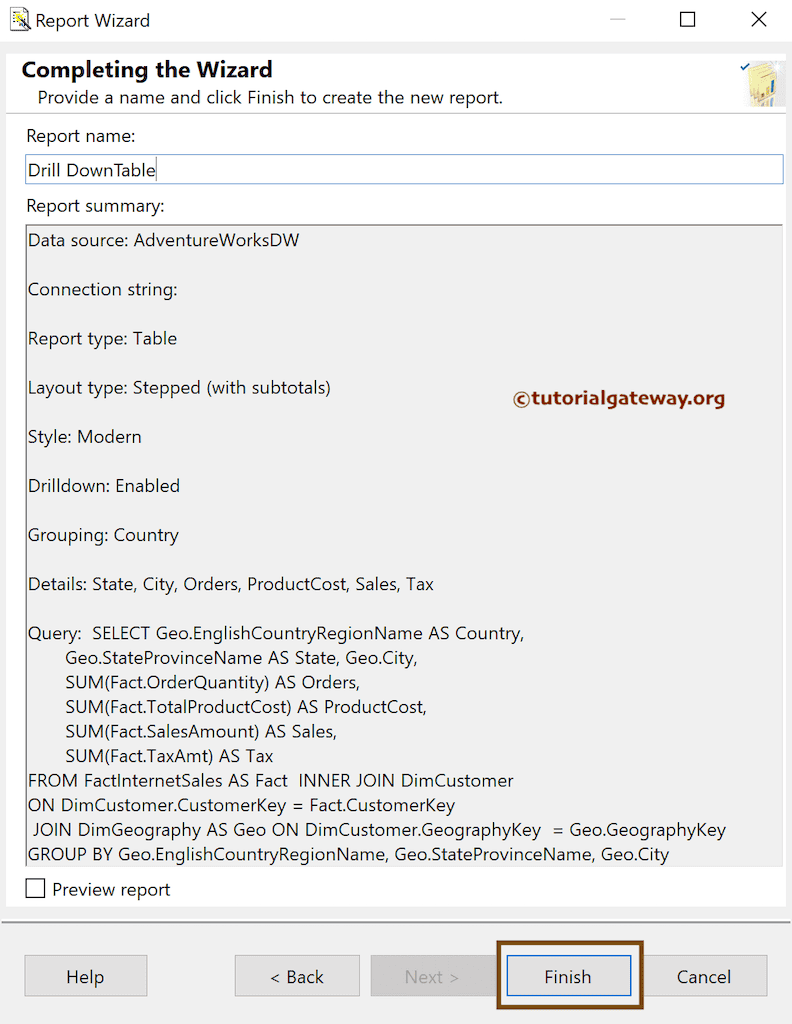Click the Drilldown: Enabled summary line
Image resolution: width=792 pixels, height=1024 pixels.
click(104, 486)
